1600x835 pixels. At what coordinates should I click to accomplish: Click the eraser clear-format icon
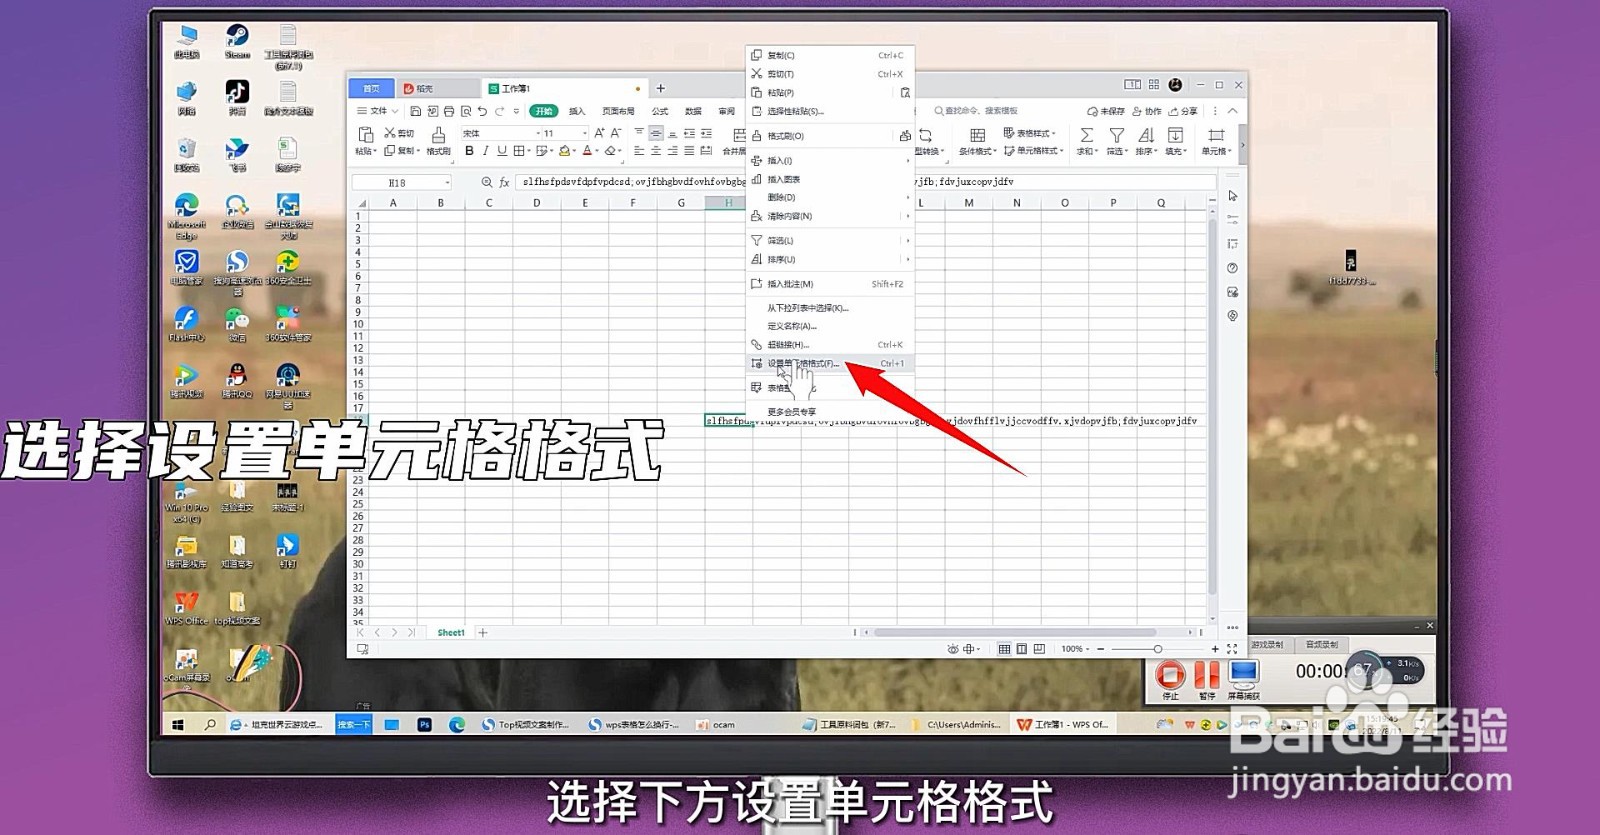[610, 151]
